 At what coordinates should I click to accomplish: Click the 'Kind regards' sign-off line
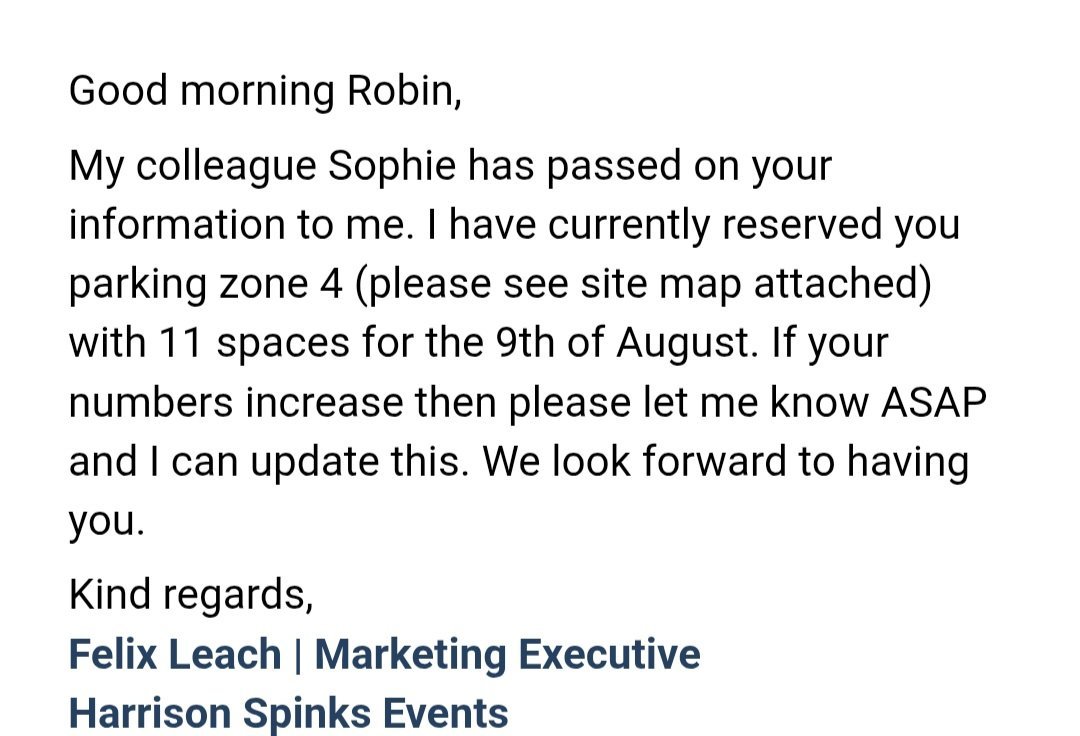point(191,595)
